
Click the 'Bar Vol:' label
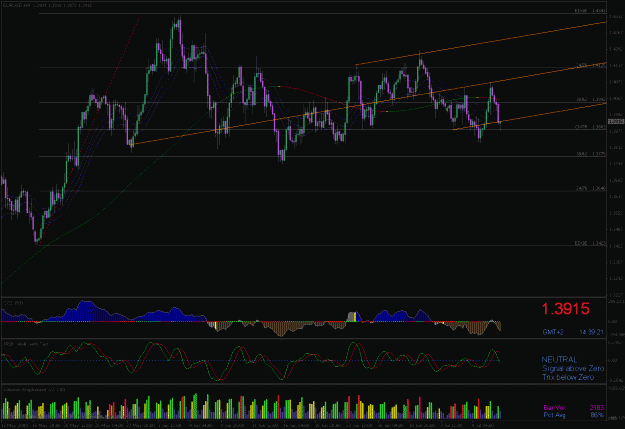(x=555, y=407)
